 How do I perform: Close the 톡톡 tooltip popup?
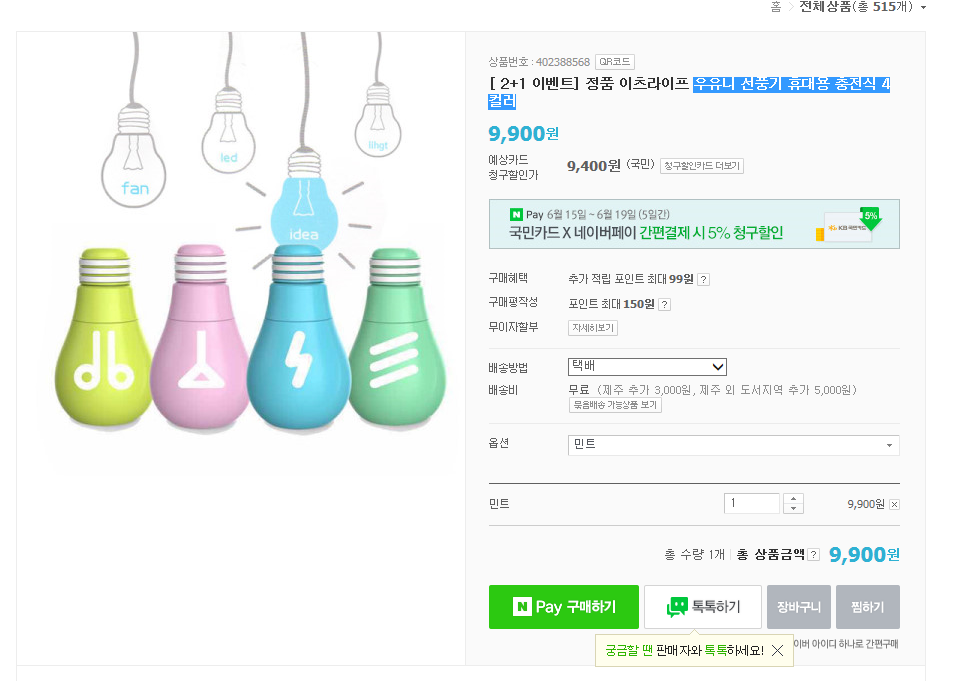tap(777, 651)
